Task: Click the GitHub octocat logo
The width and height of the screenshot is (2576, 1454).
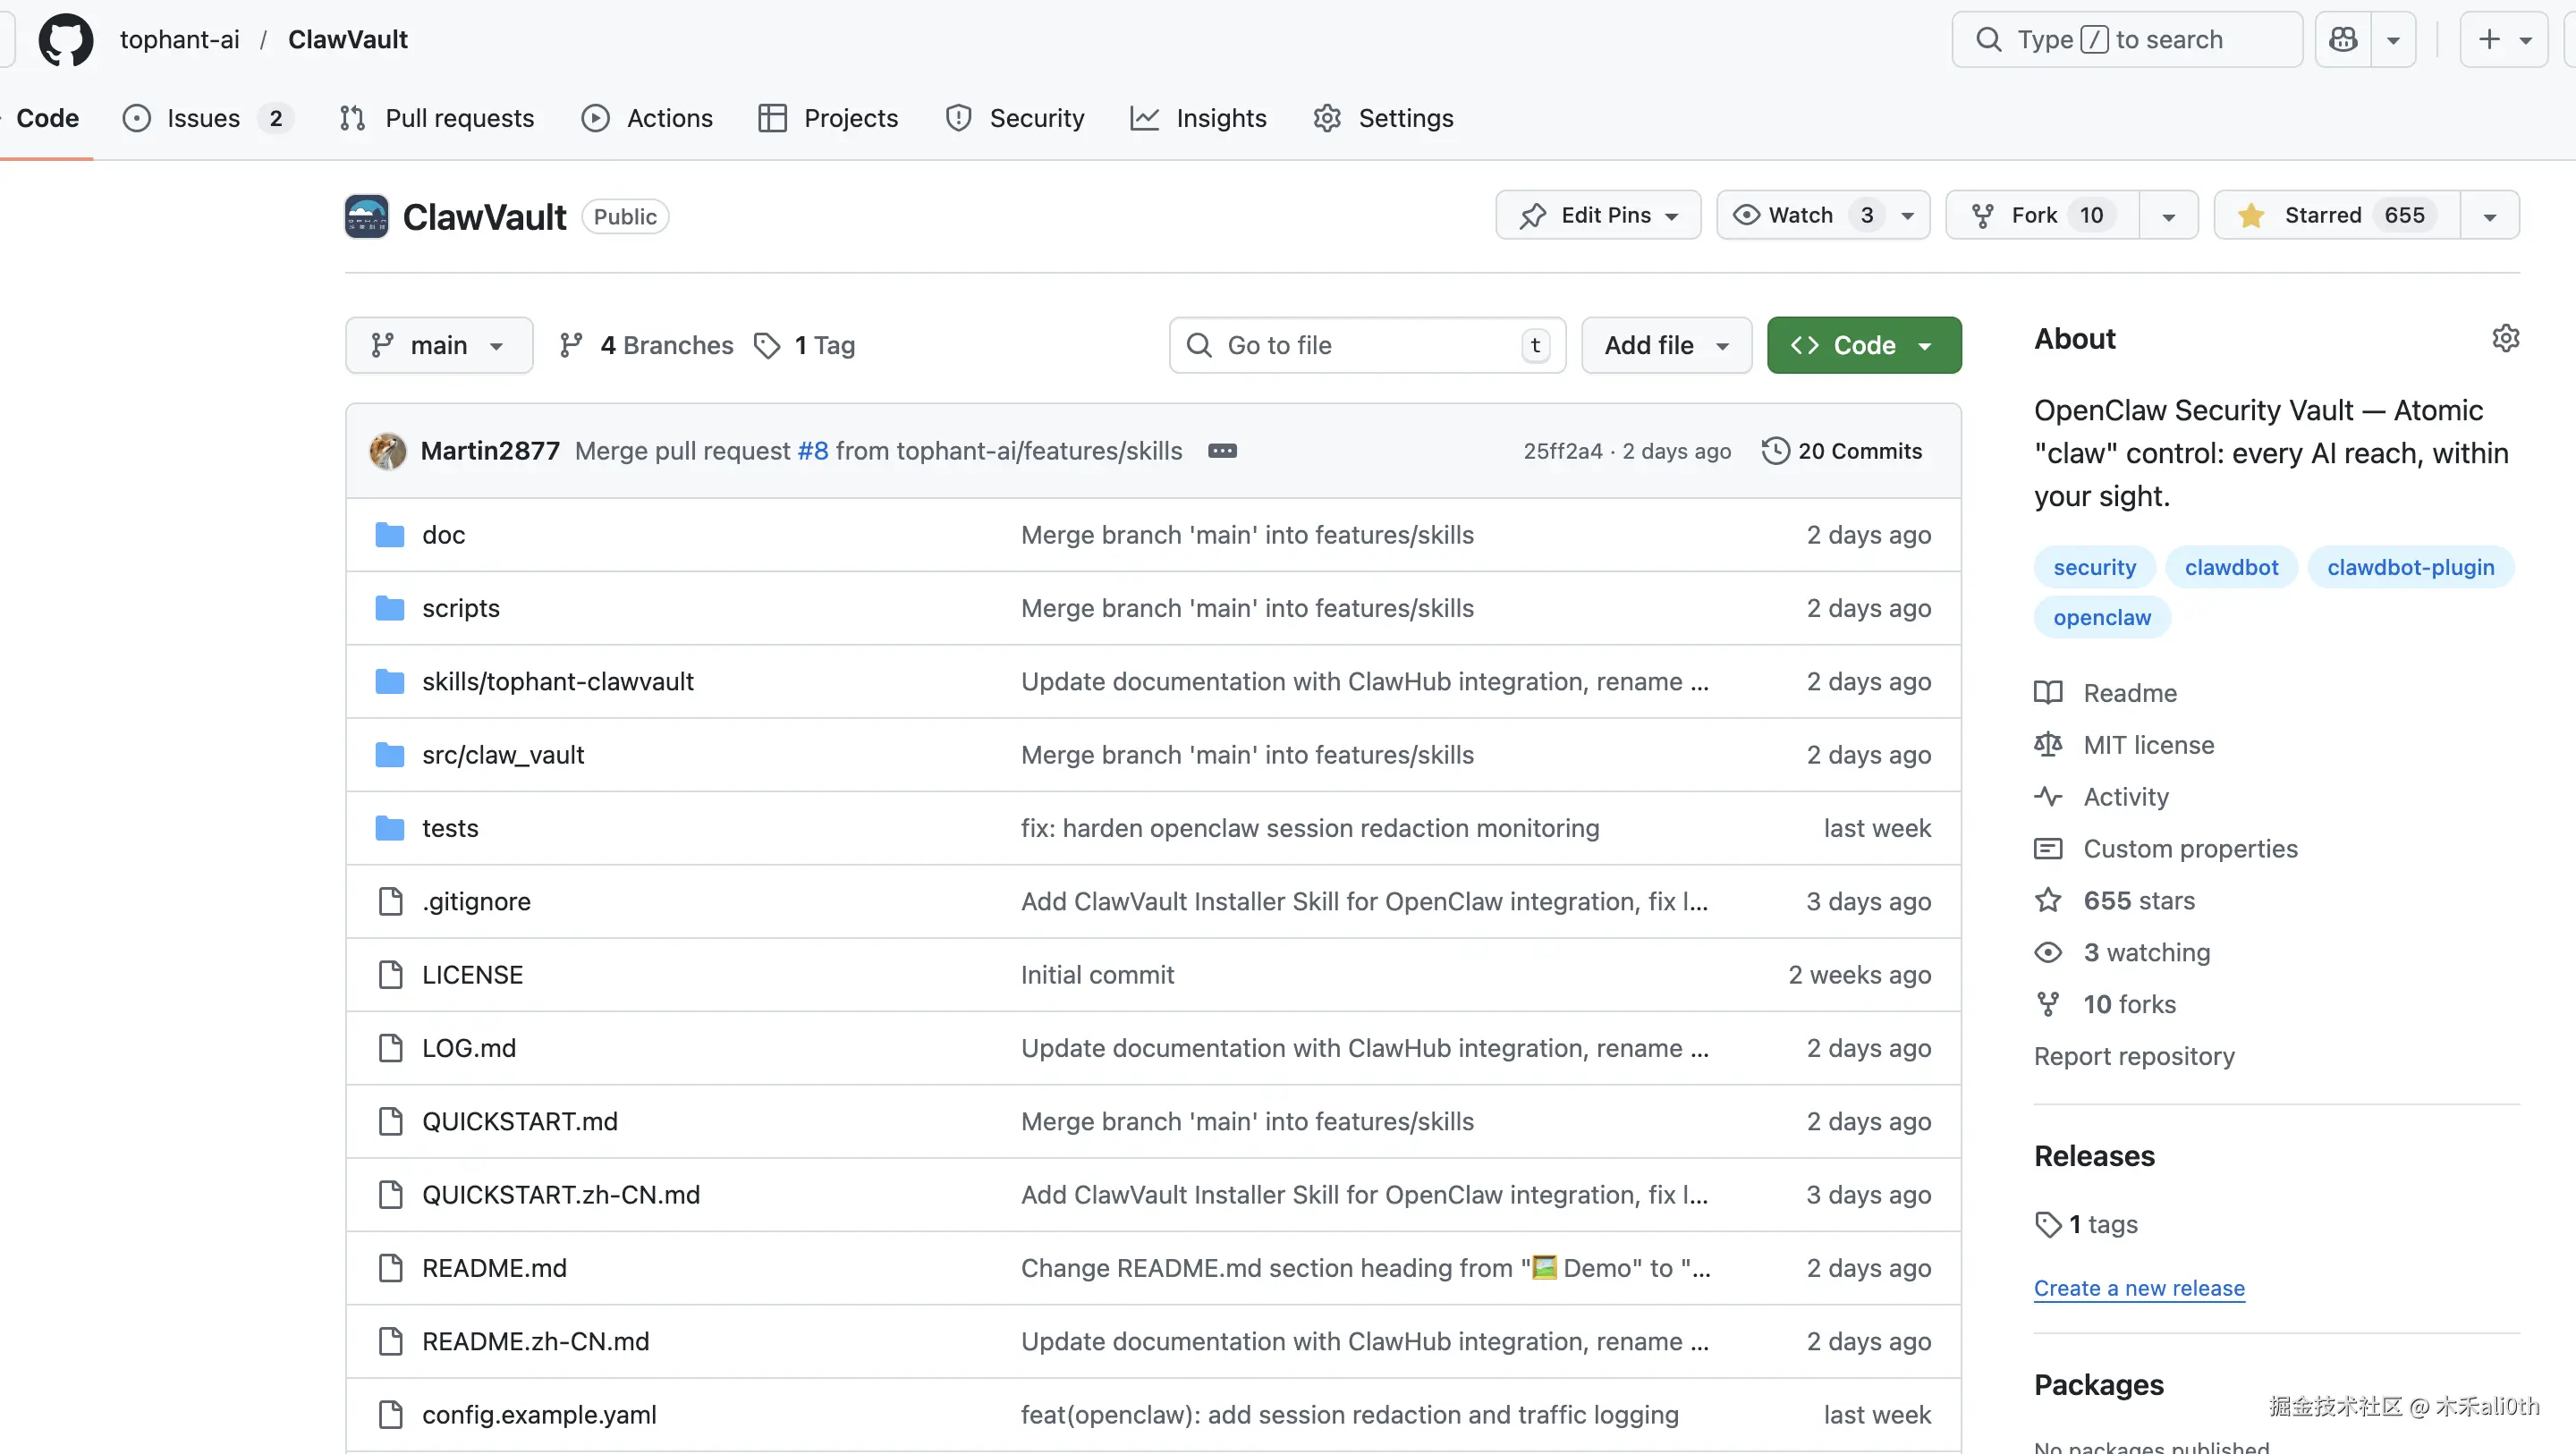Action: 66,40
